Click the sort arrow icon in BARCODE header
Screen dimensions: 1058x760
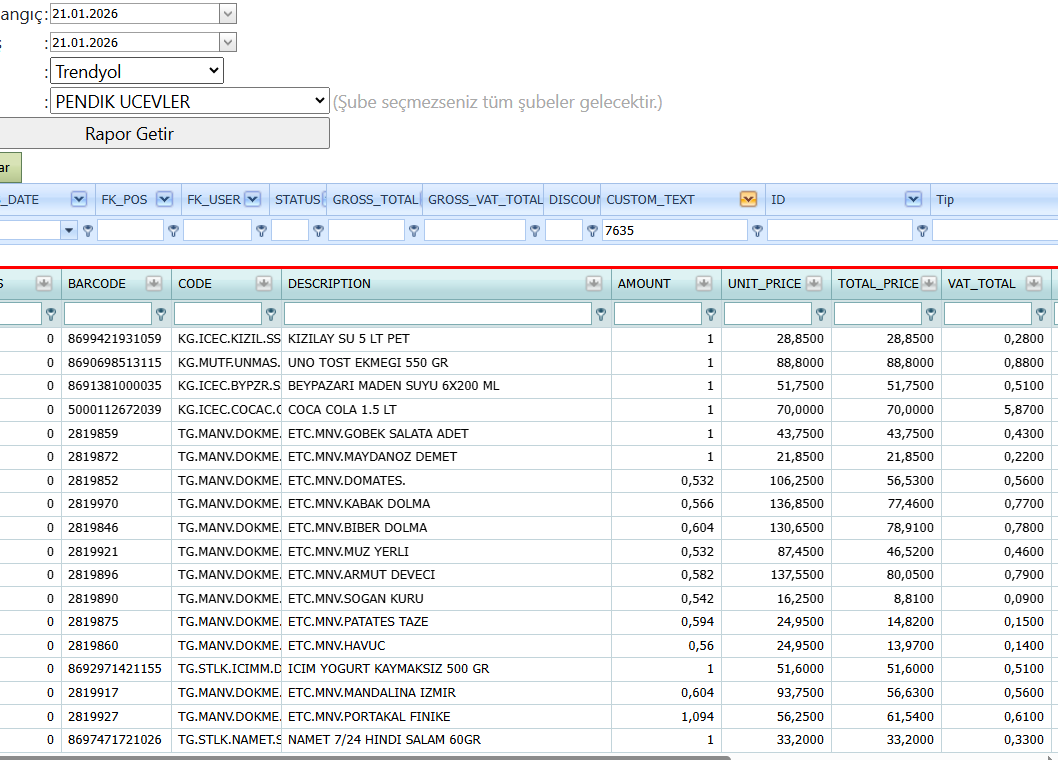154,283
